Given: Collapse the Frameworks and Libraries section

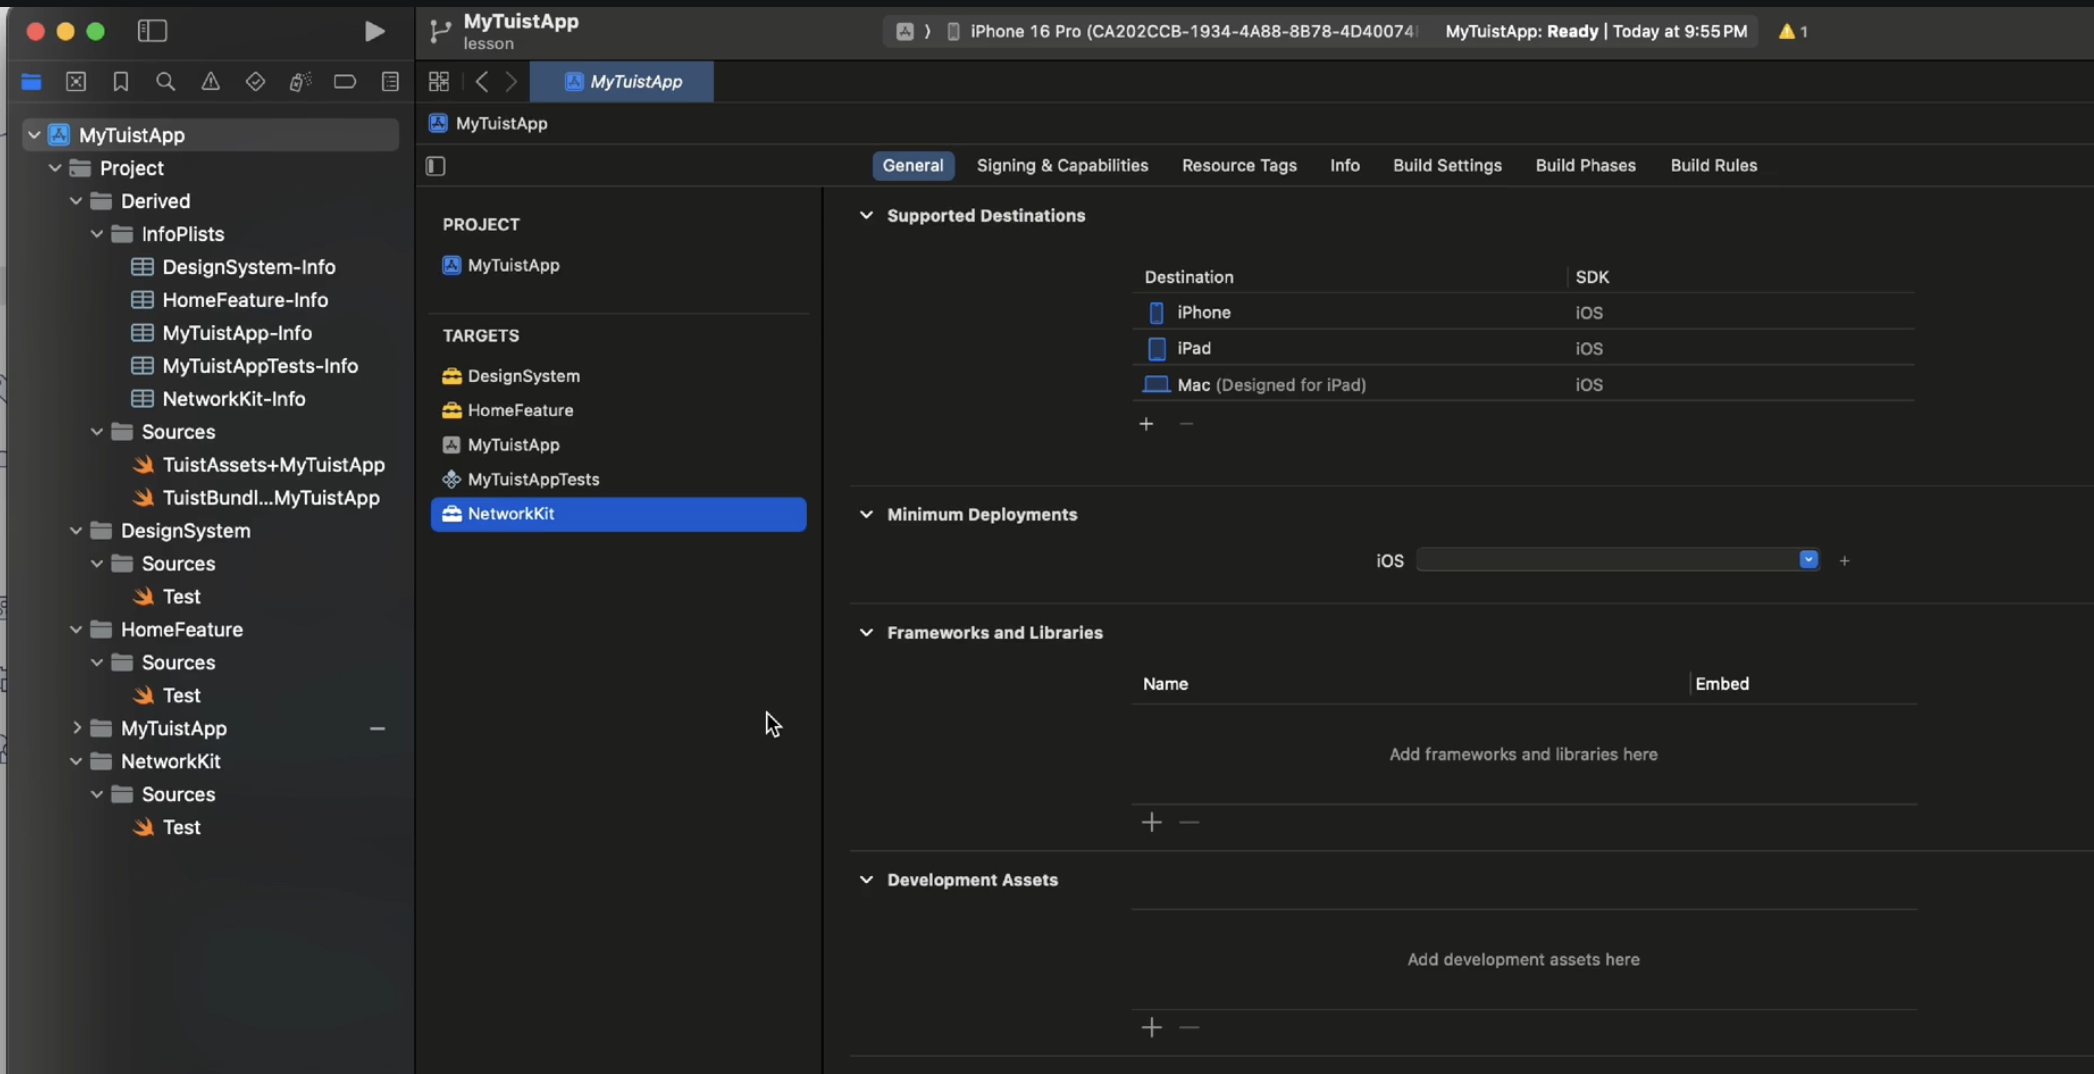Looking at the screenshot, I should pyautogui.click(x=866, y=633).
